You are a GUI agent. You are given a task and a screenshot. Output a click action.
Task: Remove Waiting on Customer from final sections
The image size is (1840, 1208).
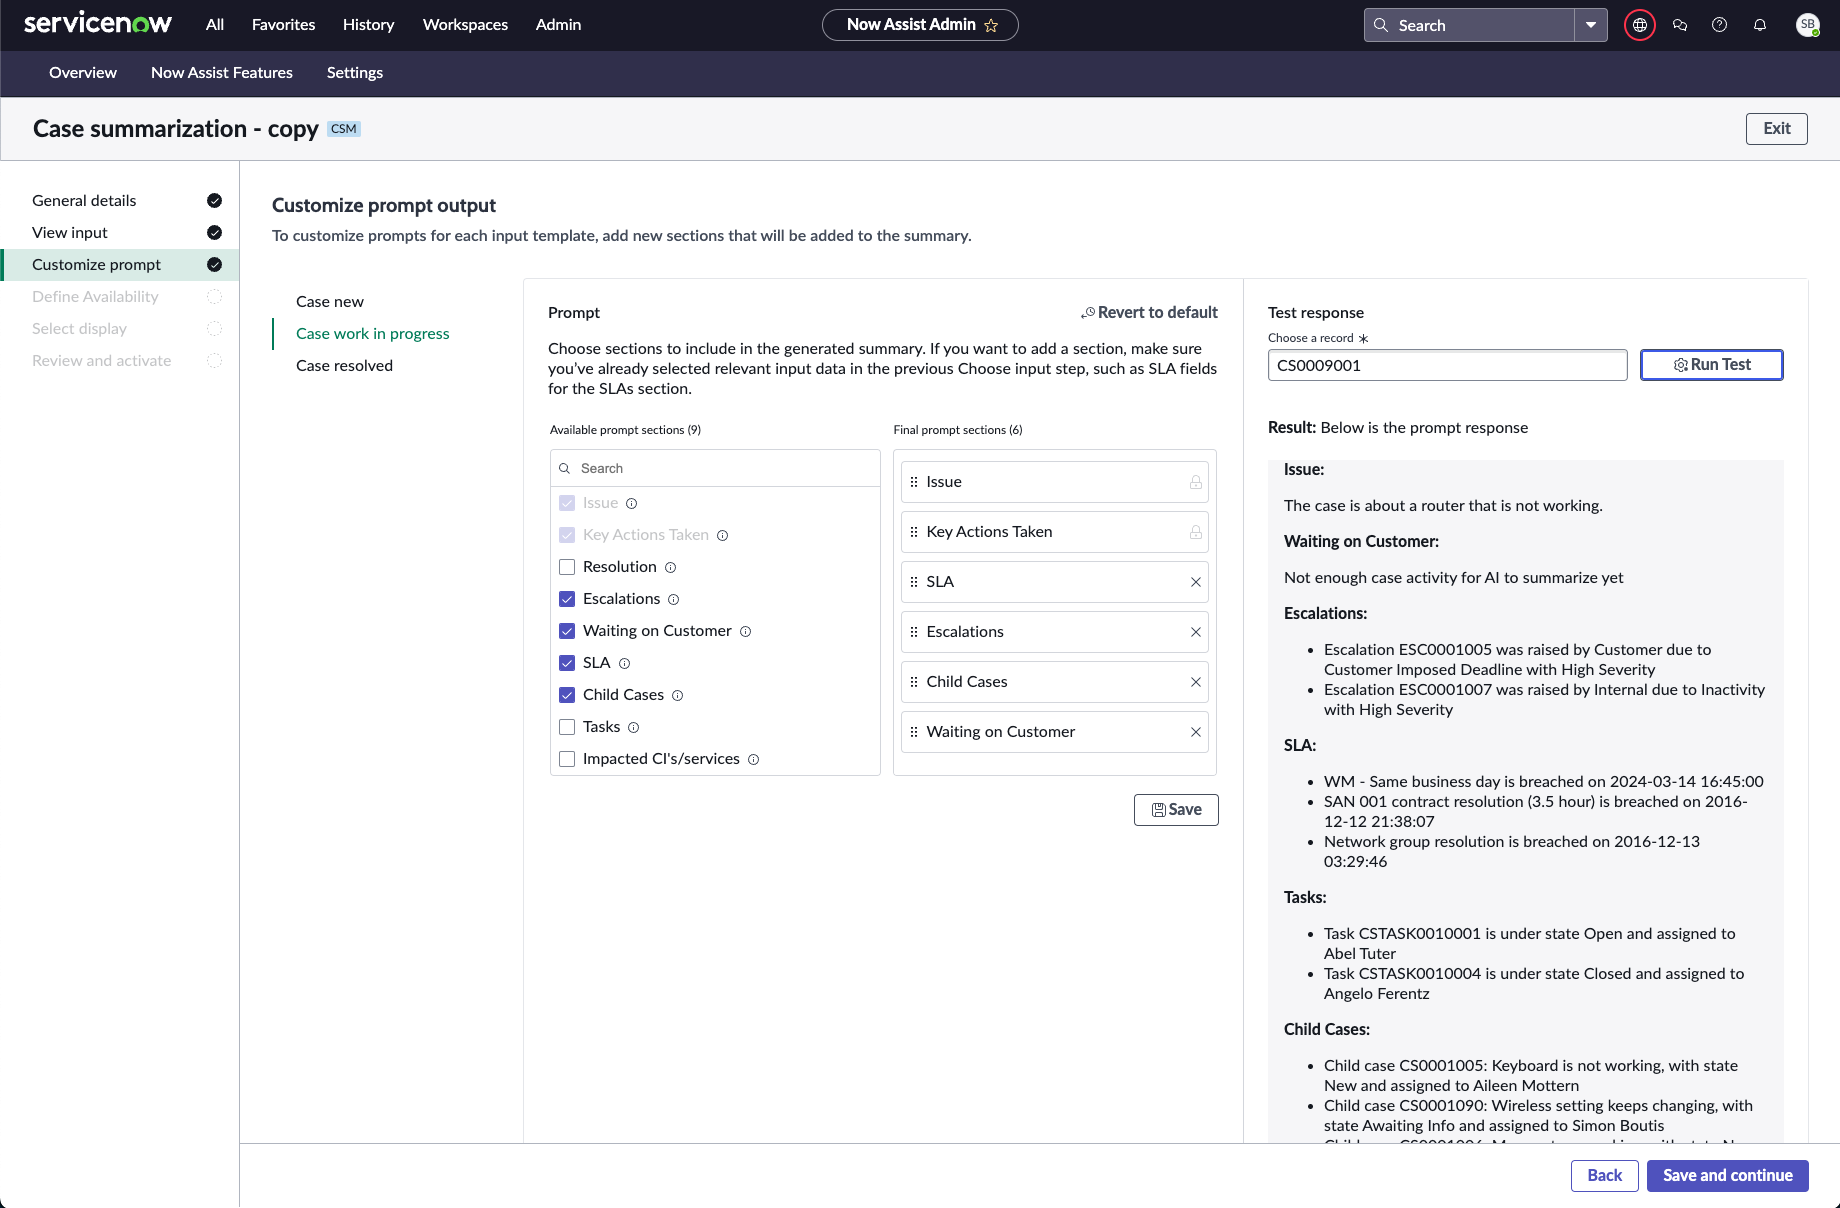1196,732
